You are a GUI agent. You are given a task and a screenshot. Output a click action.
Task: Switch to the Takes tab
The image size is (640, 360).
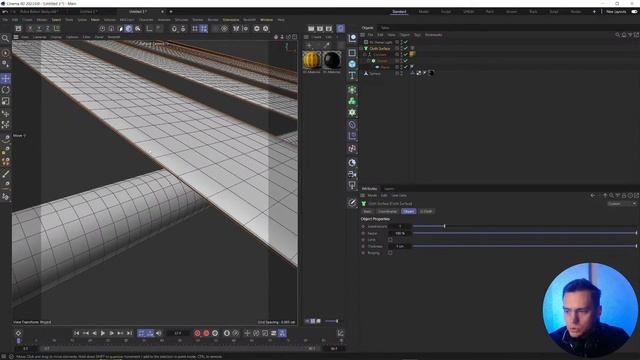tap(385, 28)
